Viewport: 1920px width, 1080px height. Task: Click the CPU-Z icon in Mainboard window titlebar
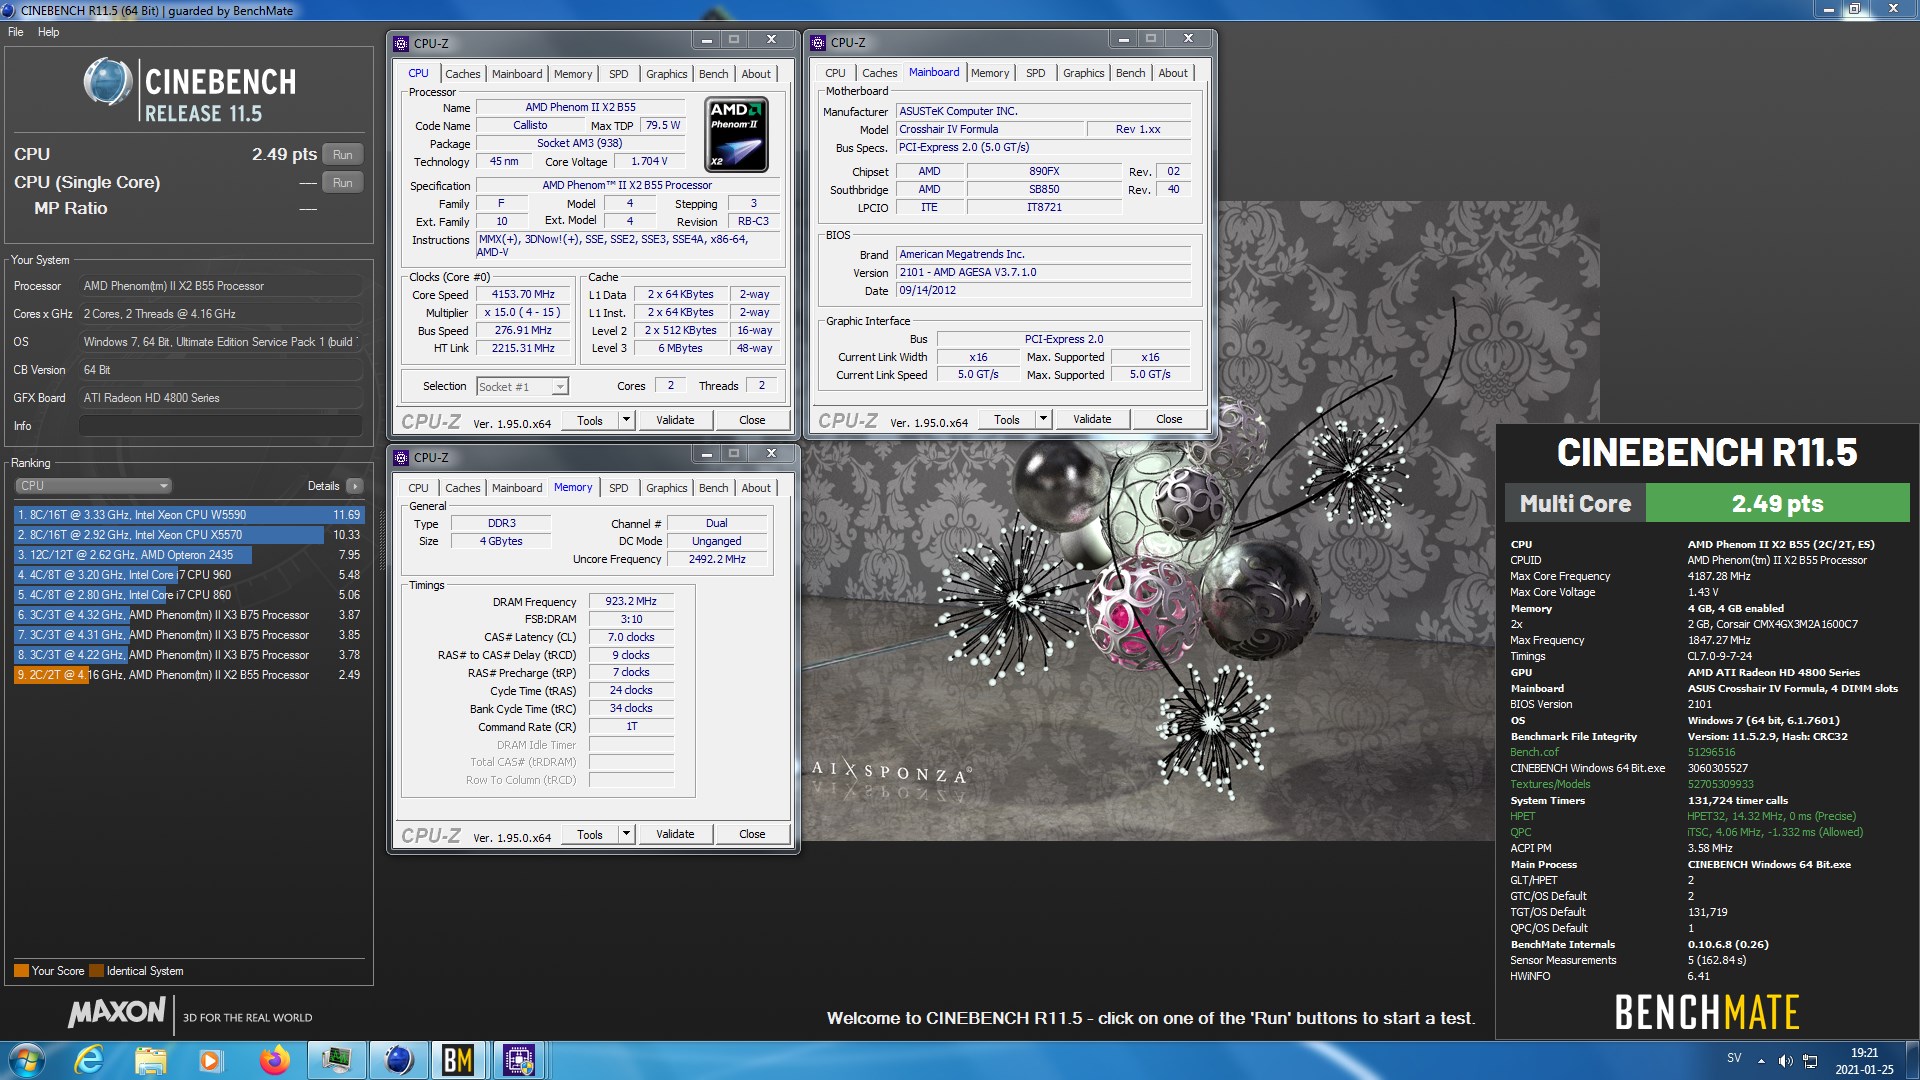pyautogui.click(x=818, y=42)
